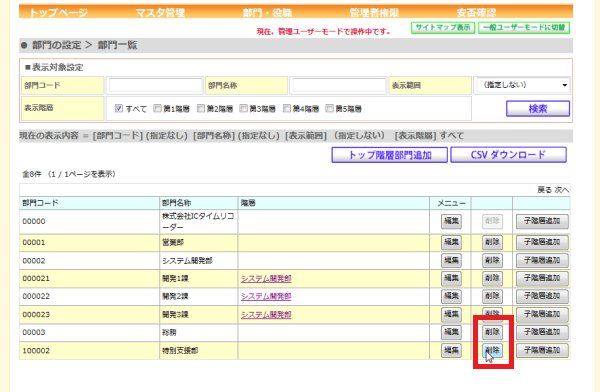
Task: Switch to 一般ユーザーモード with green button
Action: (524, 28)
